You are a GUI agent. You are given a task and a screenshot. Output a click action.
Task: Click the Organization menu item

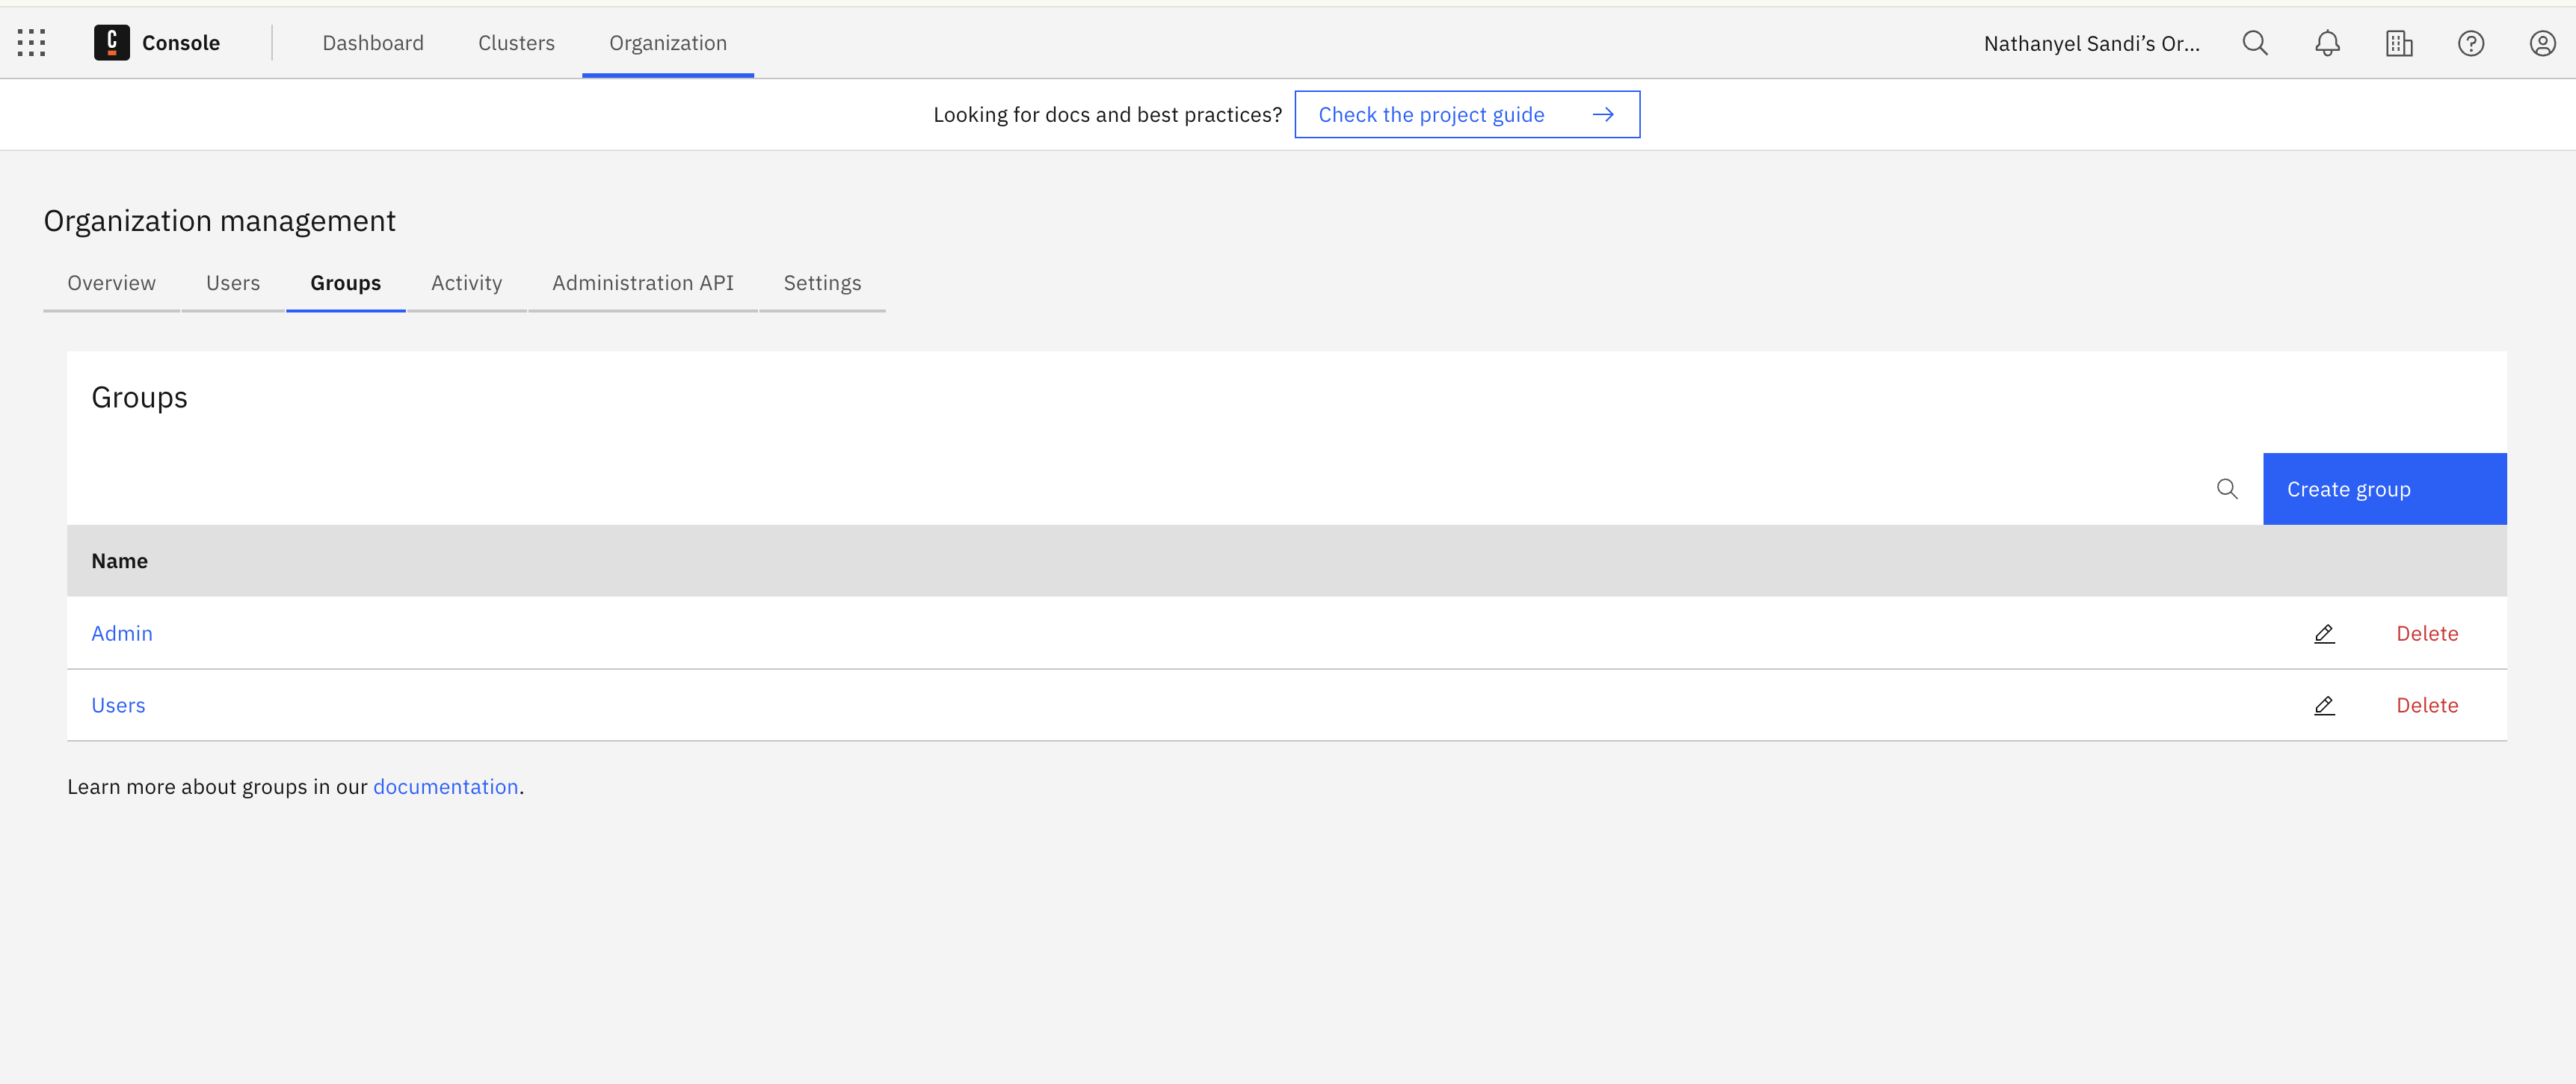667,43
